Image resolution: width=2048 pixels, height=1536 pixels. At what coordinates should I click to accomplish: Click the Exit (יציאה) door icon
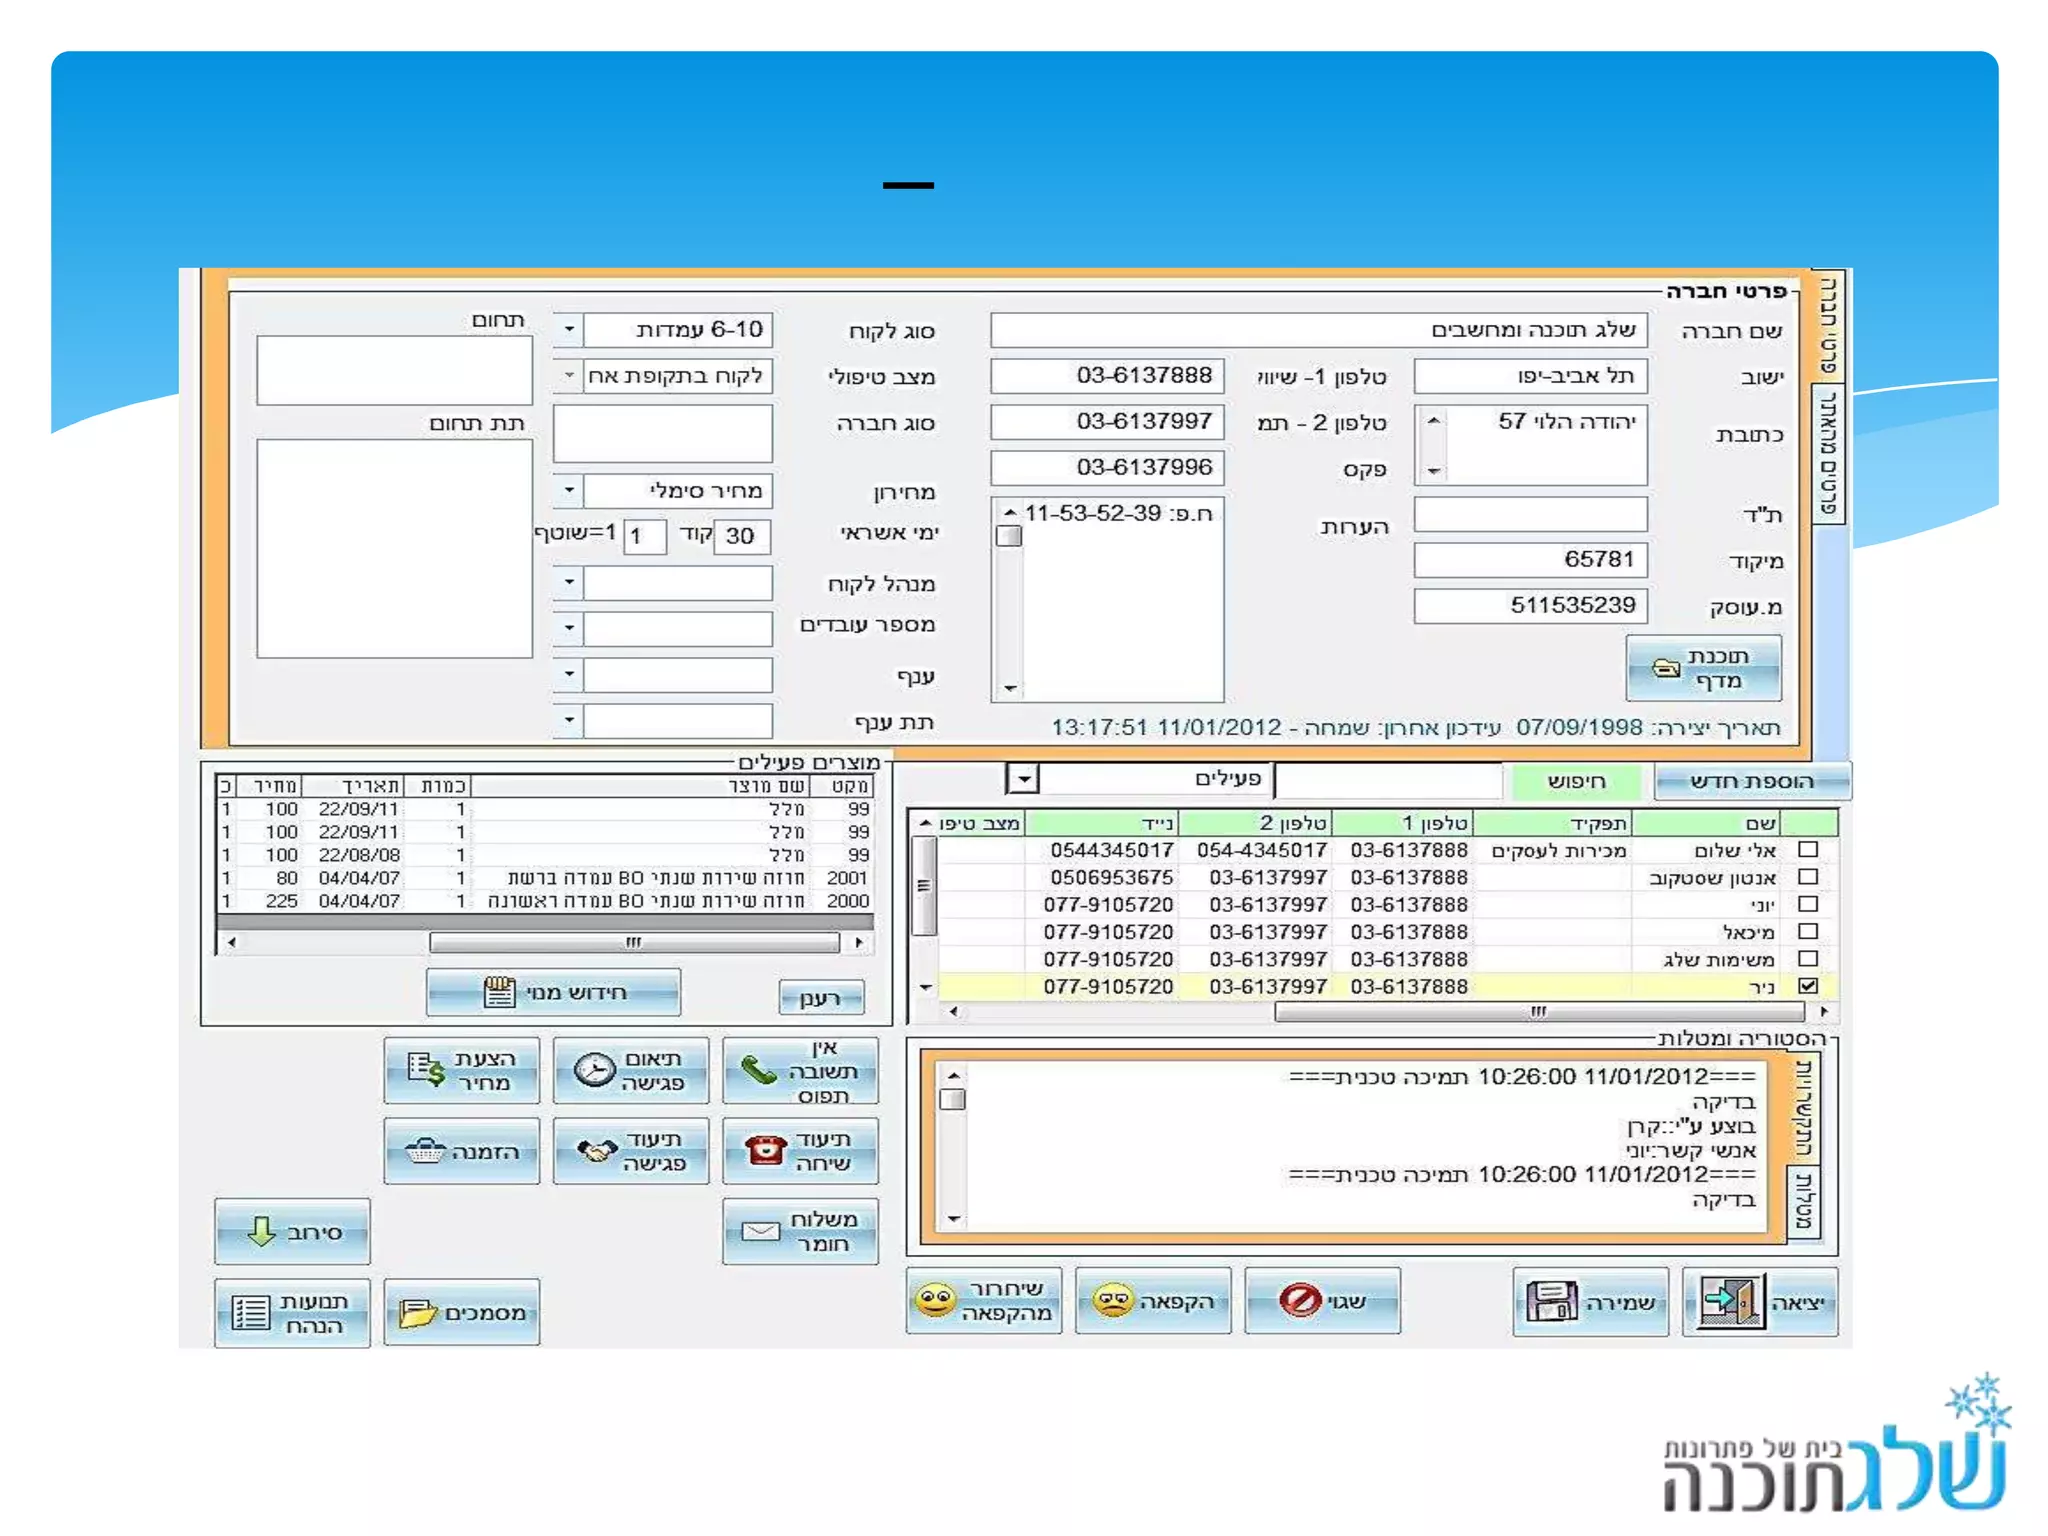point(1730,1301)
